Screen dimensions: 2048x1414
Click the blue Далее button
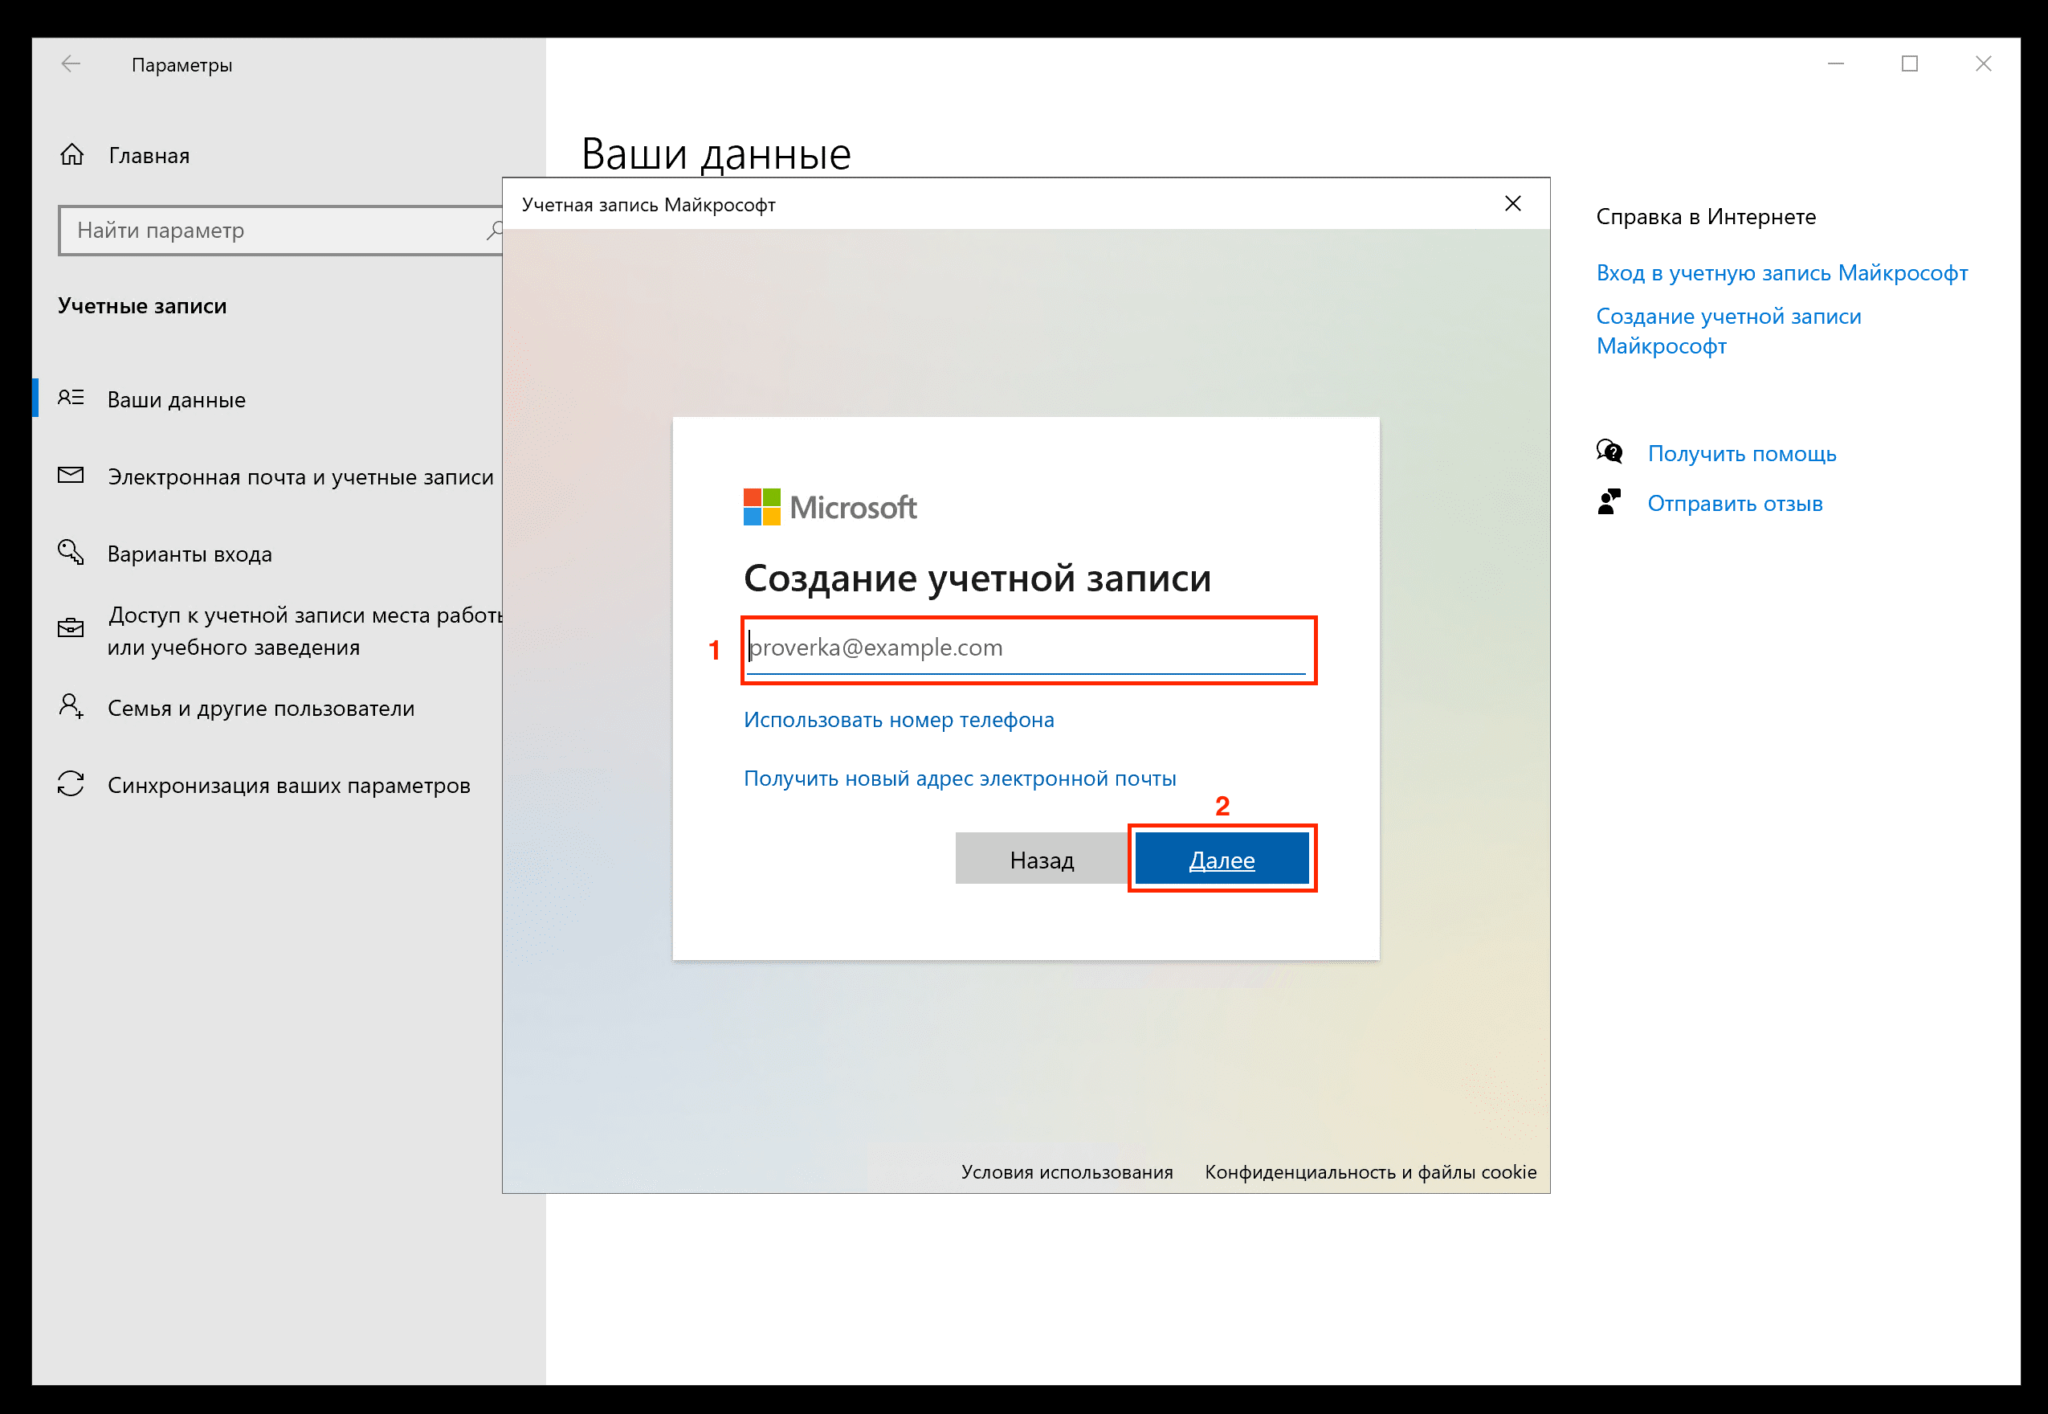pos(1221,859)
